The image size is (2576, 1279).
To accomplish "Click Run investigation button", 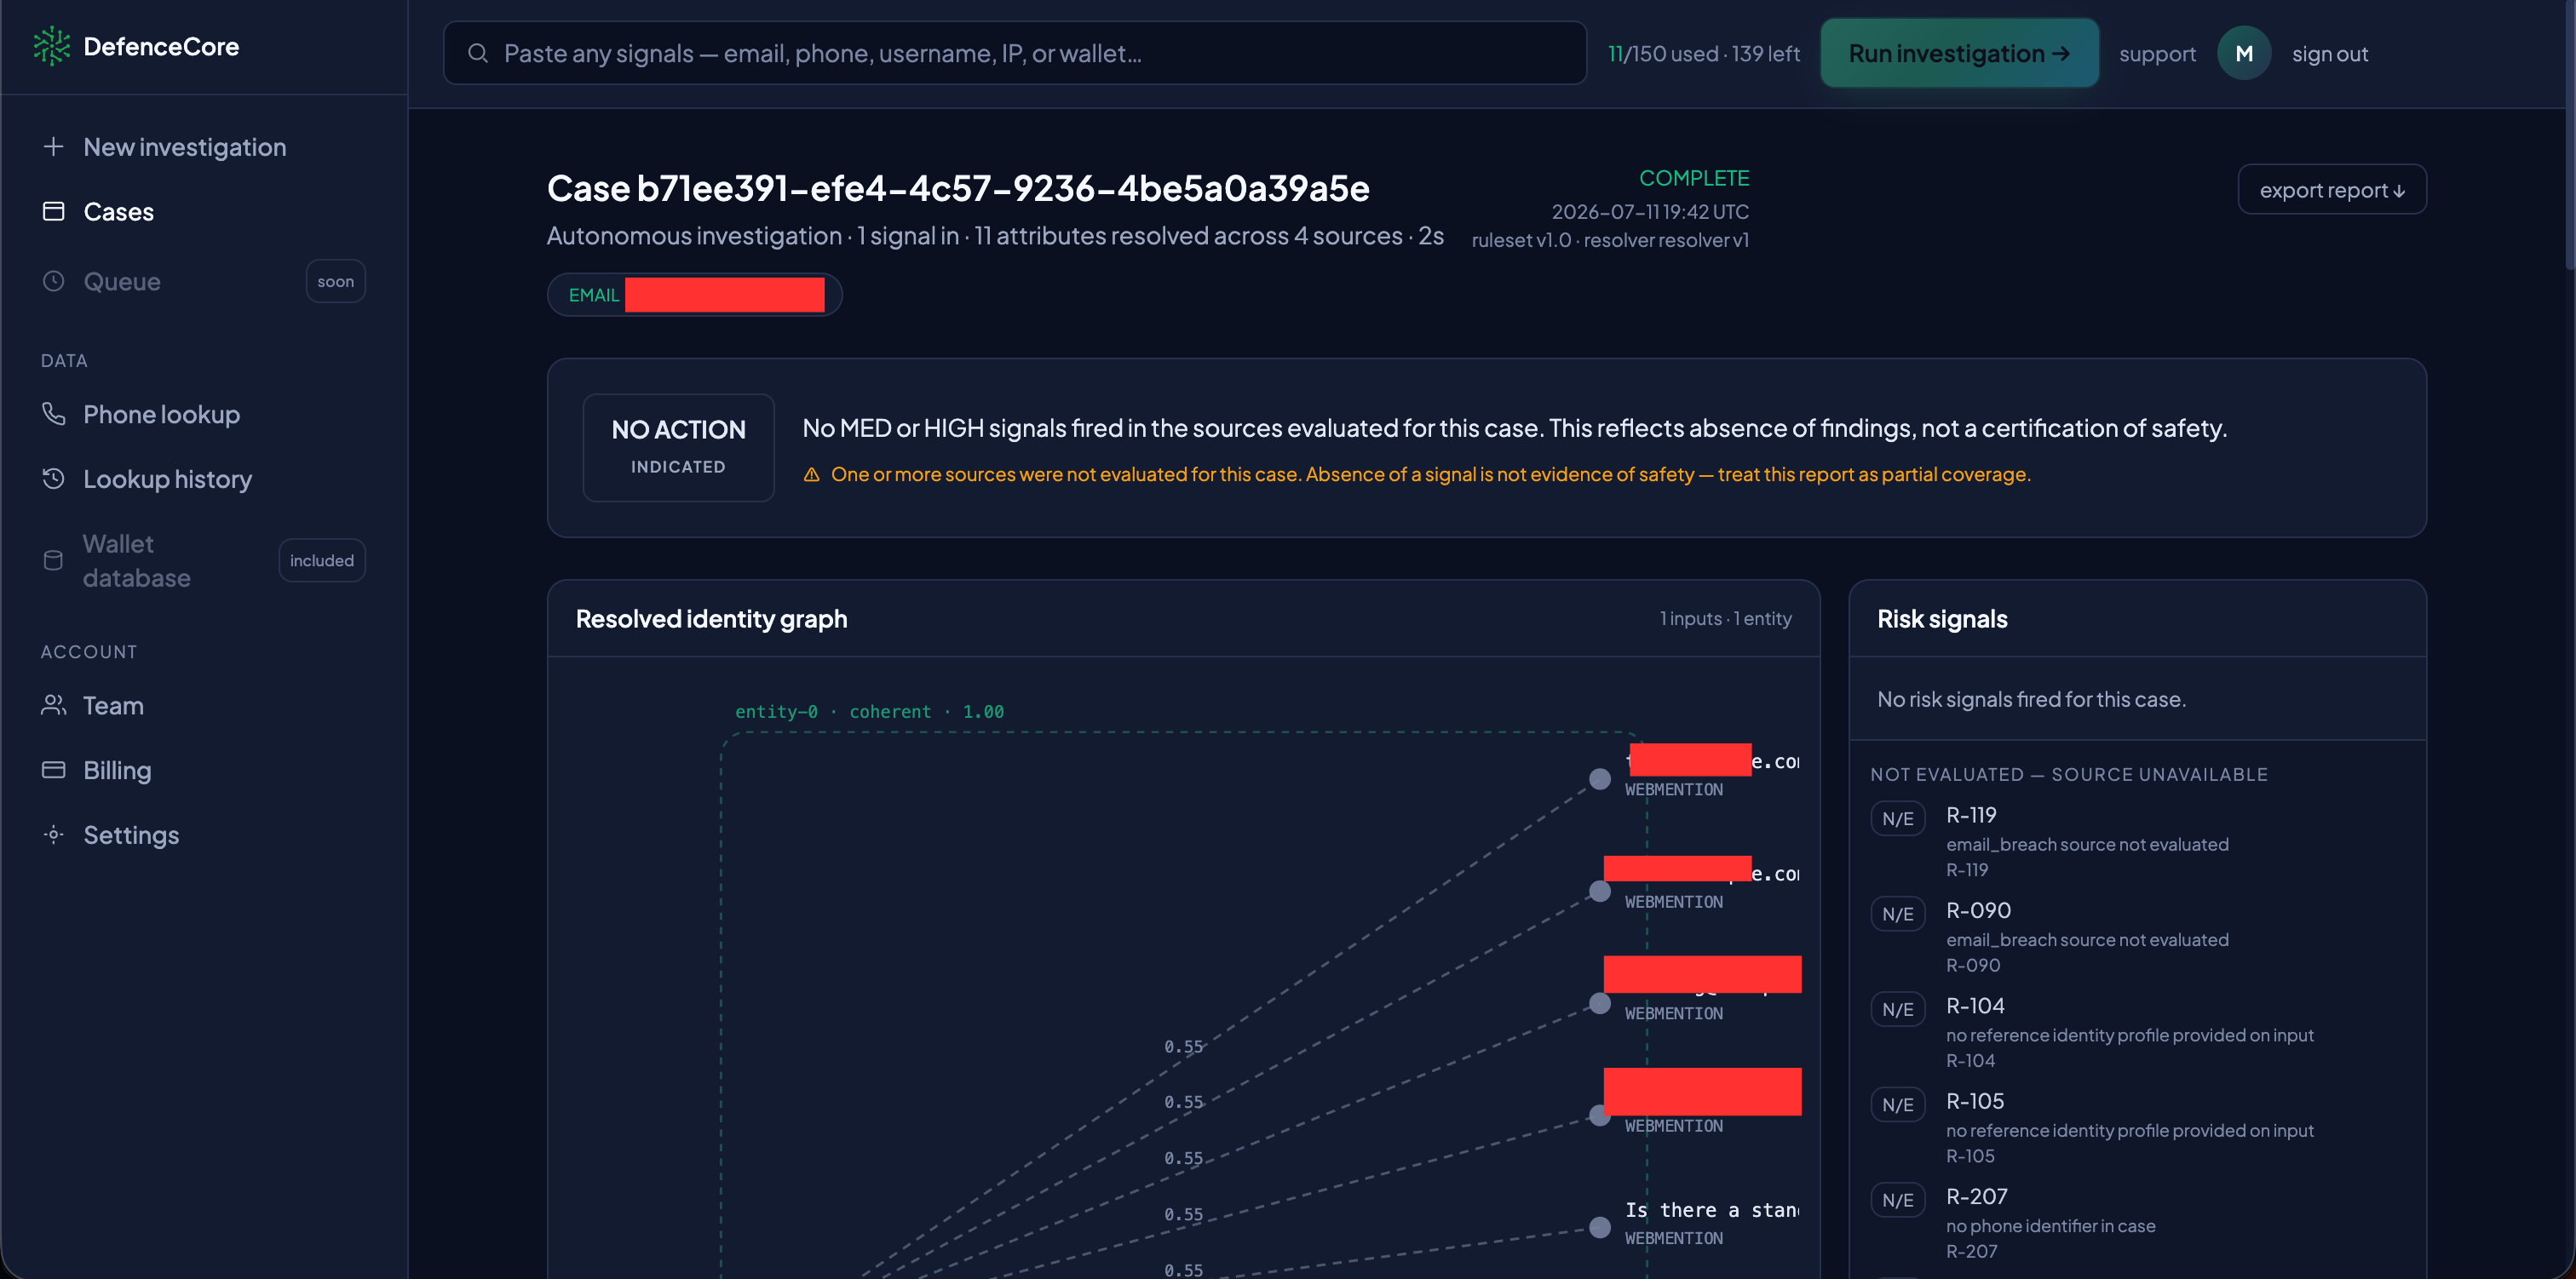I will [1959, 53].
